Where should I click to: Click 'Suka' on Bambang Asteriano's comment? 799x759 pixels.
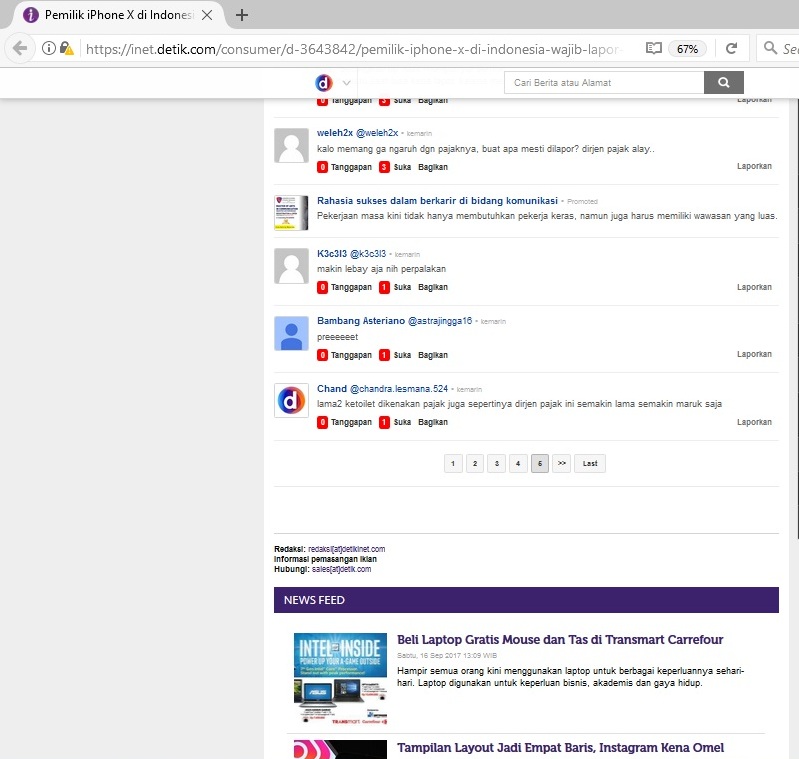pyautogui.click(x=402, y=355)
